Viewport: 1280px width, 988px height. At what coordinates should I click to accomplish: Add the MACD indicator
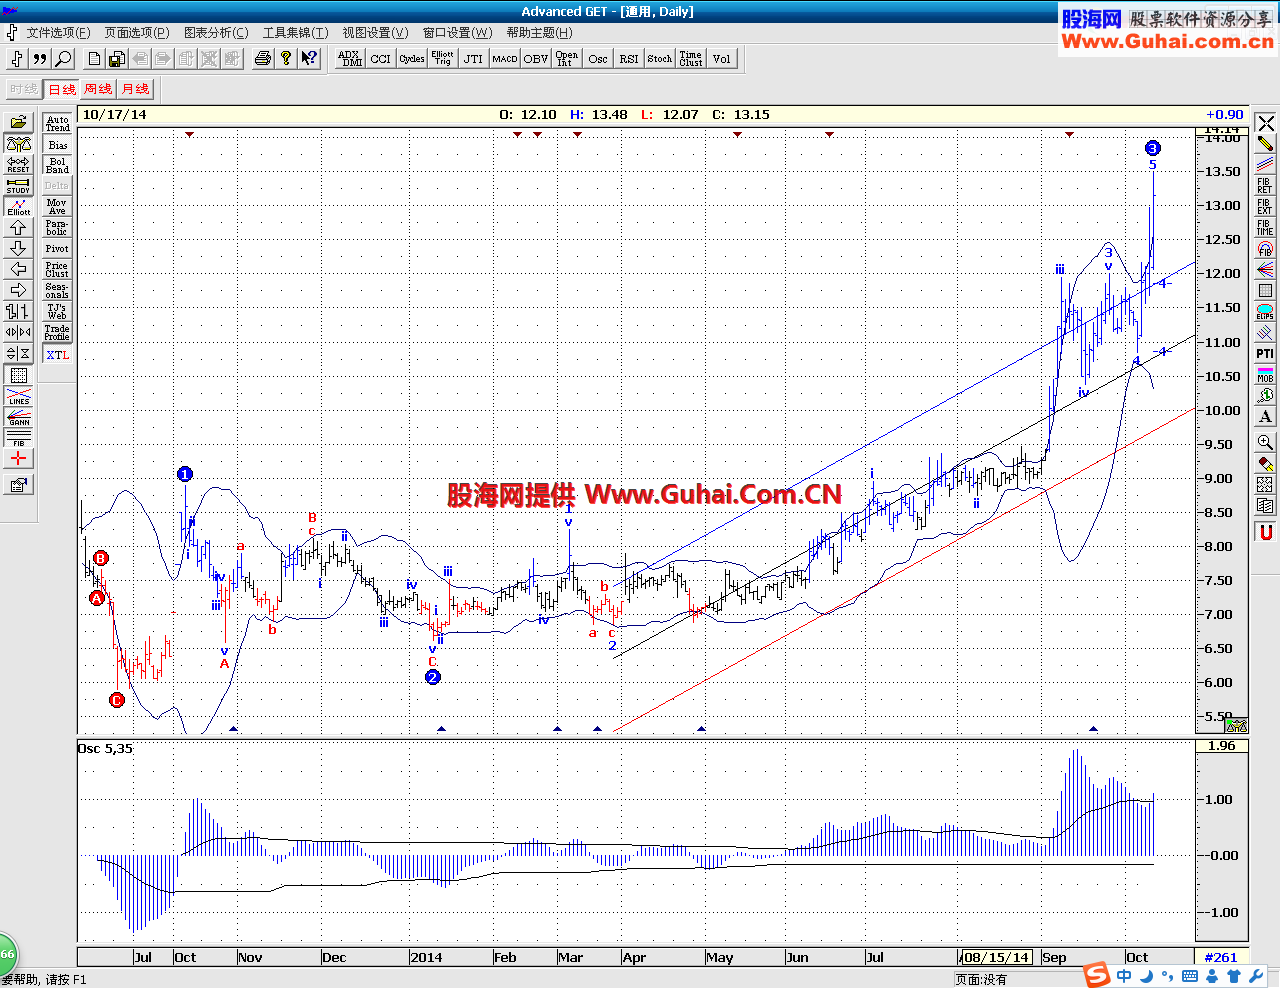click(505, 59)
